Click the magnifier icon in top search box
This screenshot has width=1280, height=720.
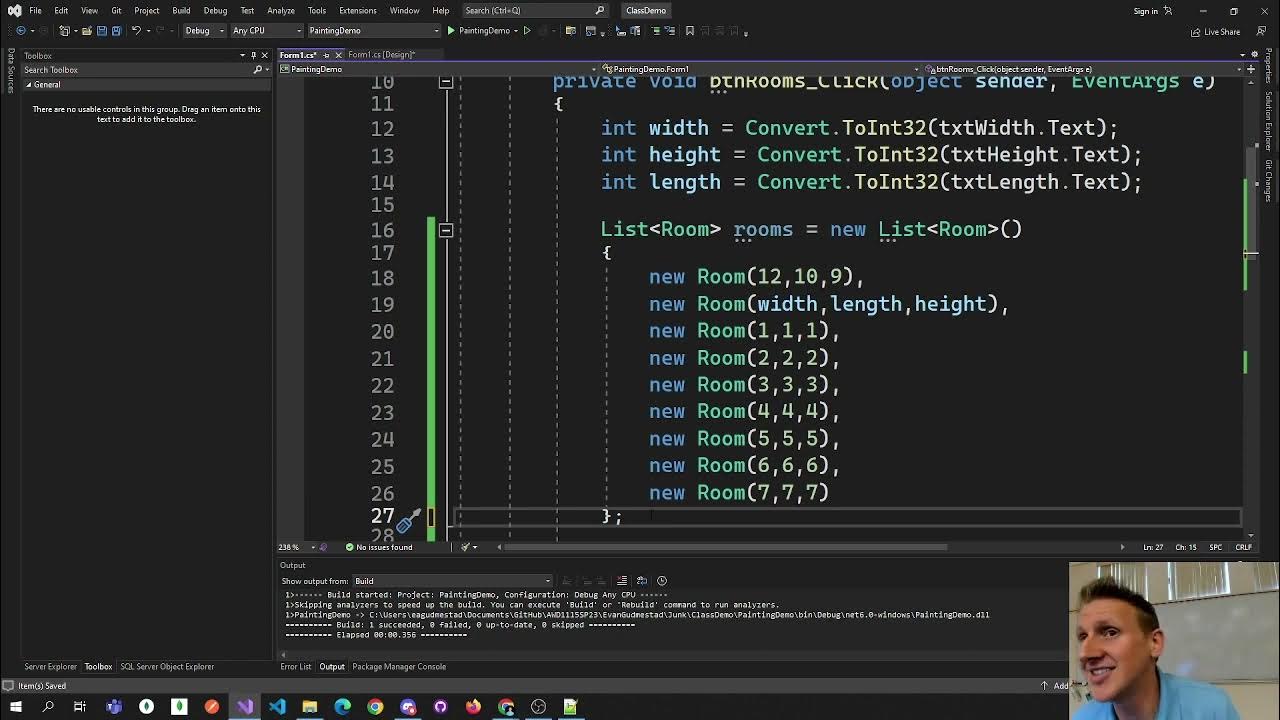(600, 10)
